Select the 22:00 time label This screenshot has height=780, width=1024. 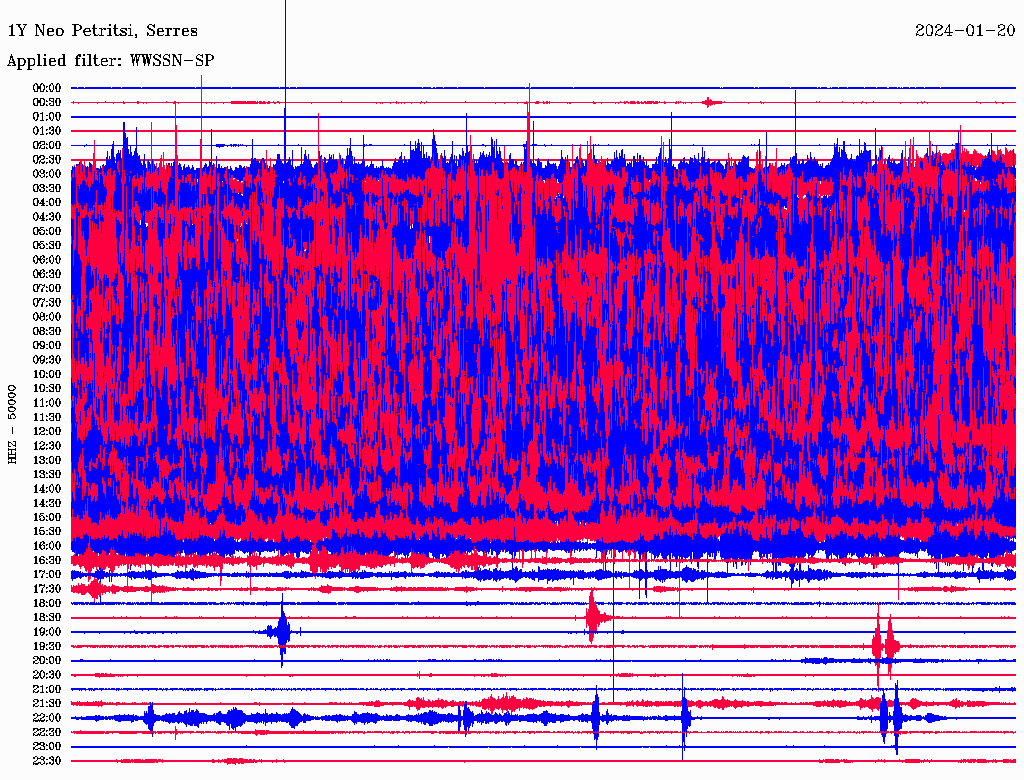tap(47, 718)
